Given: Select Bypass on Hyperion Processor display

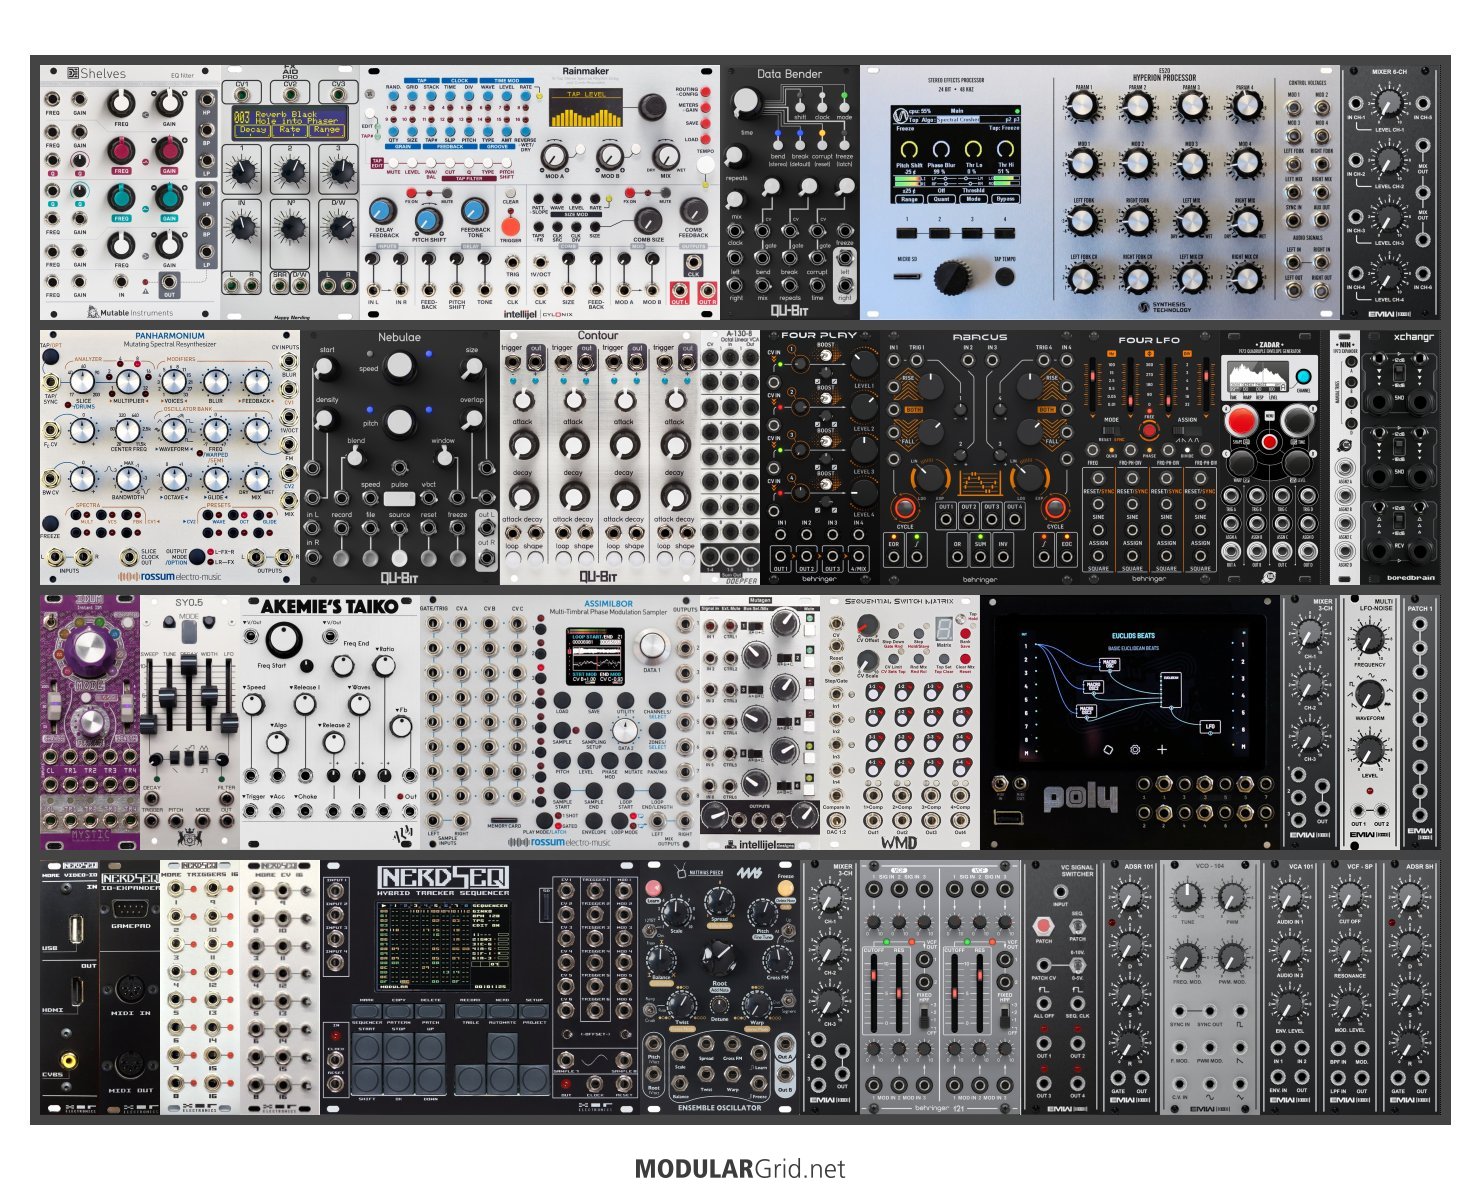Looking at the screenshot, I should (1005, 199).
